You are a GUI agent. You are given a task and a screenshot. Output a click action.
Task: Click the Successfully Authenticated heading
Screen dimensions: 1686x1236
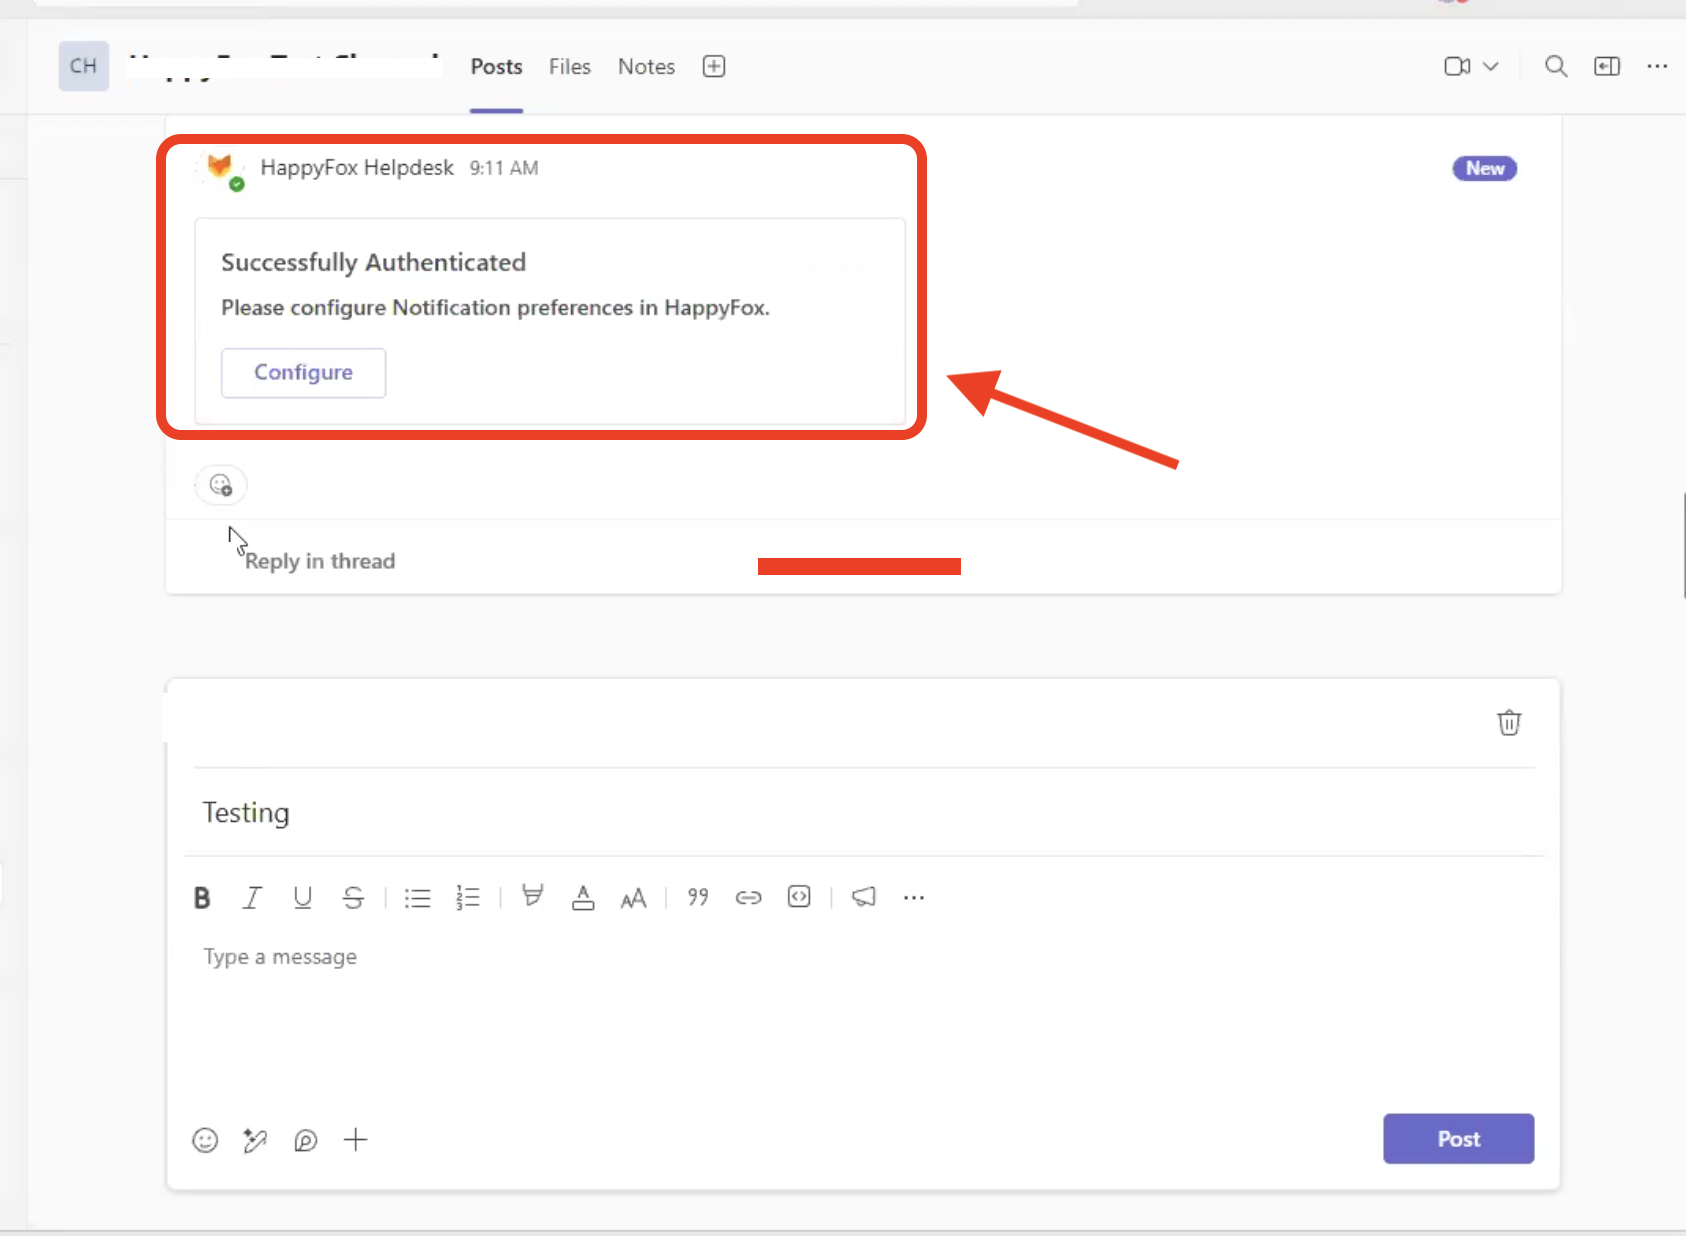(x=373, y=262)
